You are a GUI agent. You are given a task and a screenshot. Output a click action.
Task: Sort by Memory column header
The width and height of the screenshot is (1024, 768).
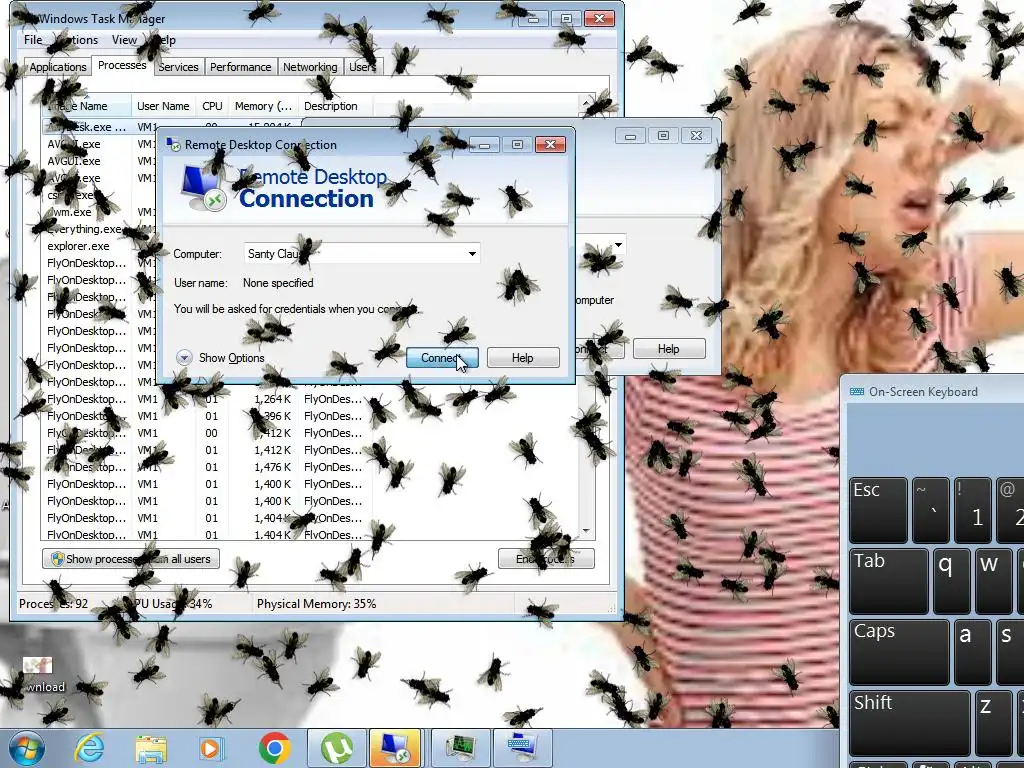click(263, 106)
